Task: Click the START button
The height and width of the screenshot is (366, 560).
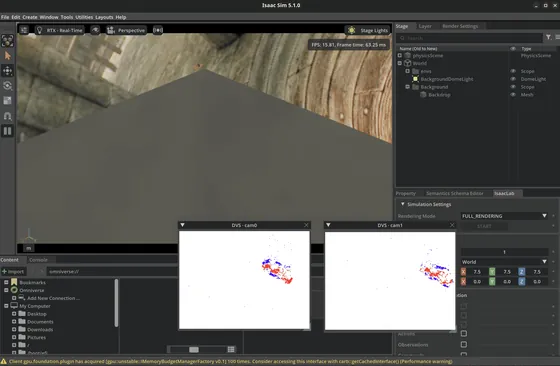Action: [x=484, y=226]
